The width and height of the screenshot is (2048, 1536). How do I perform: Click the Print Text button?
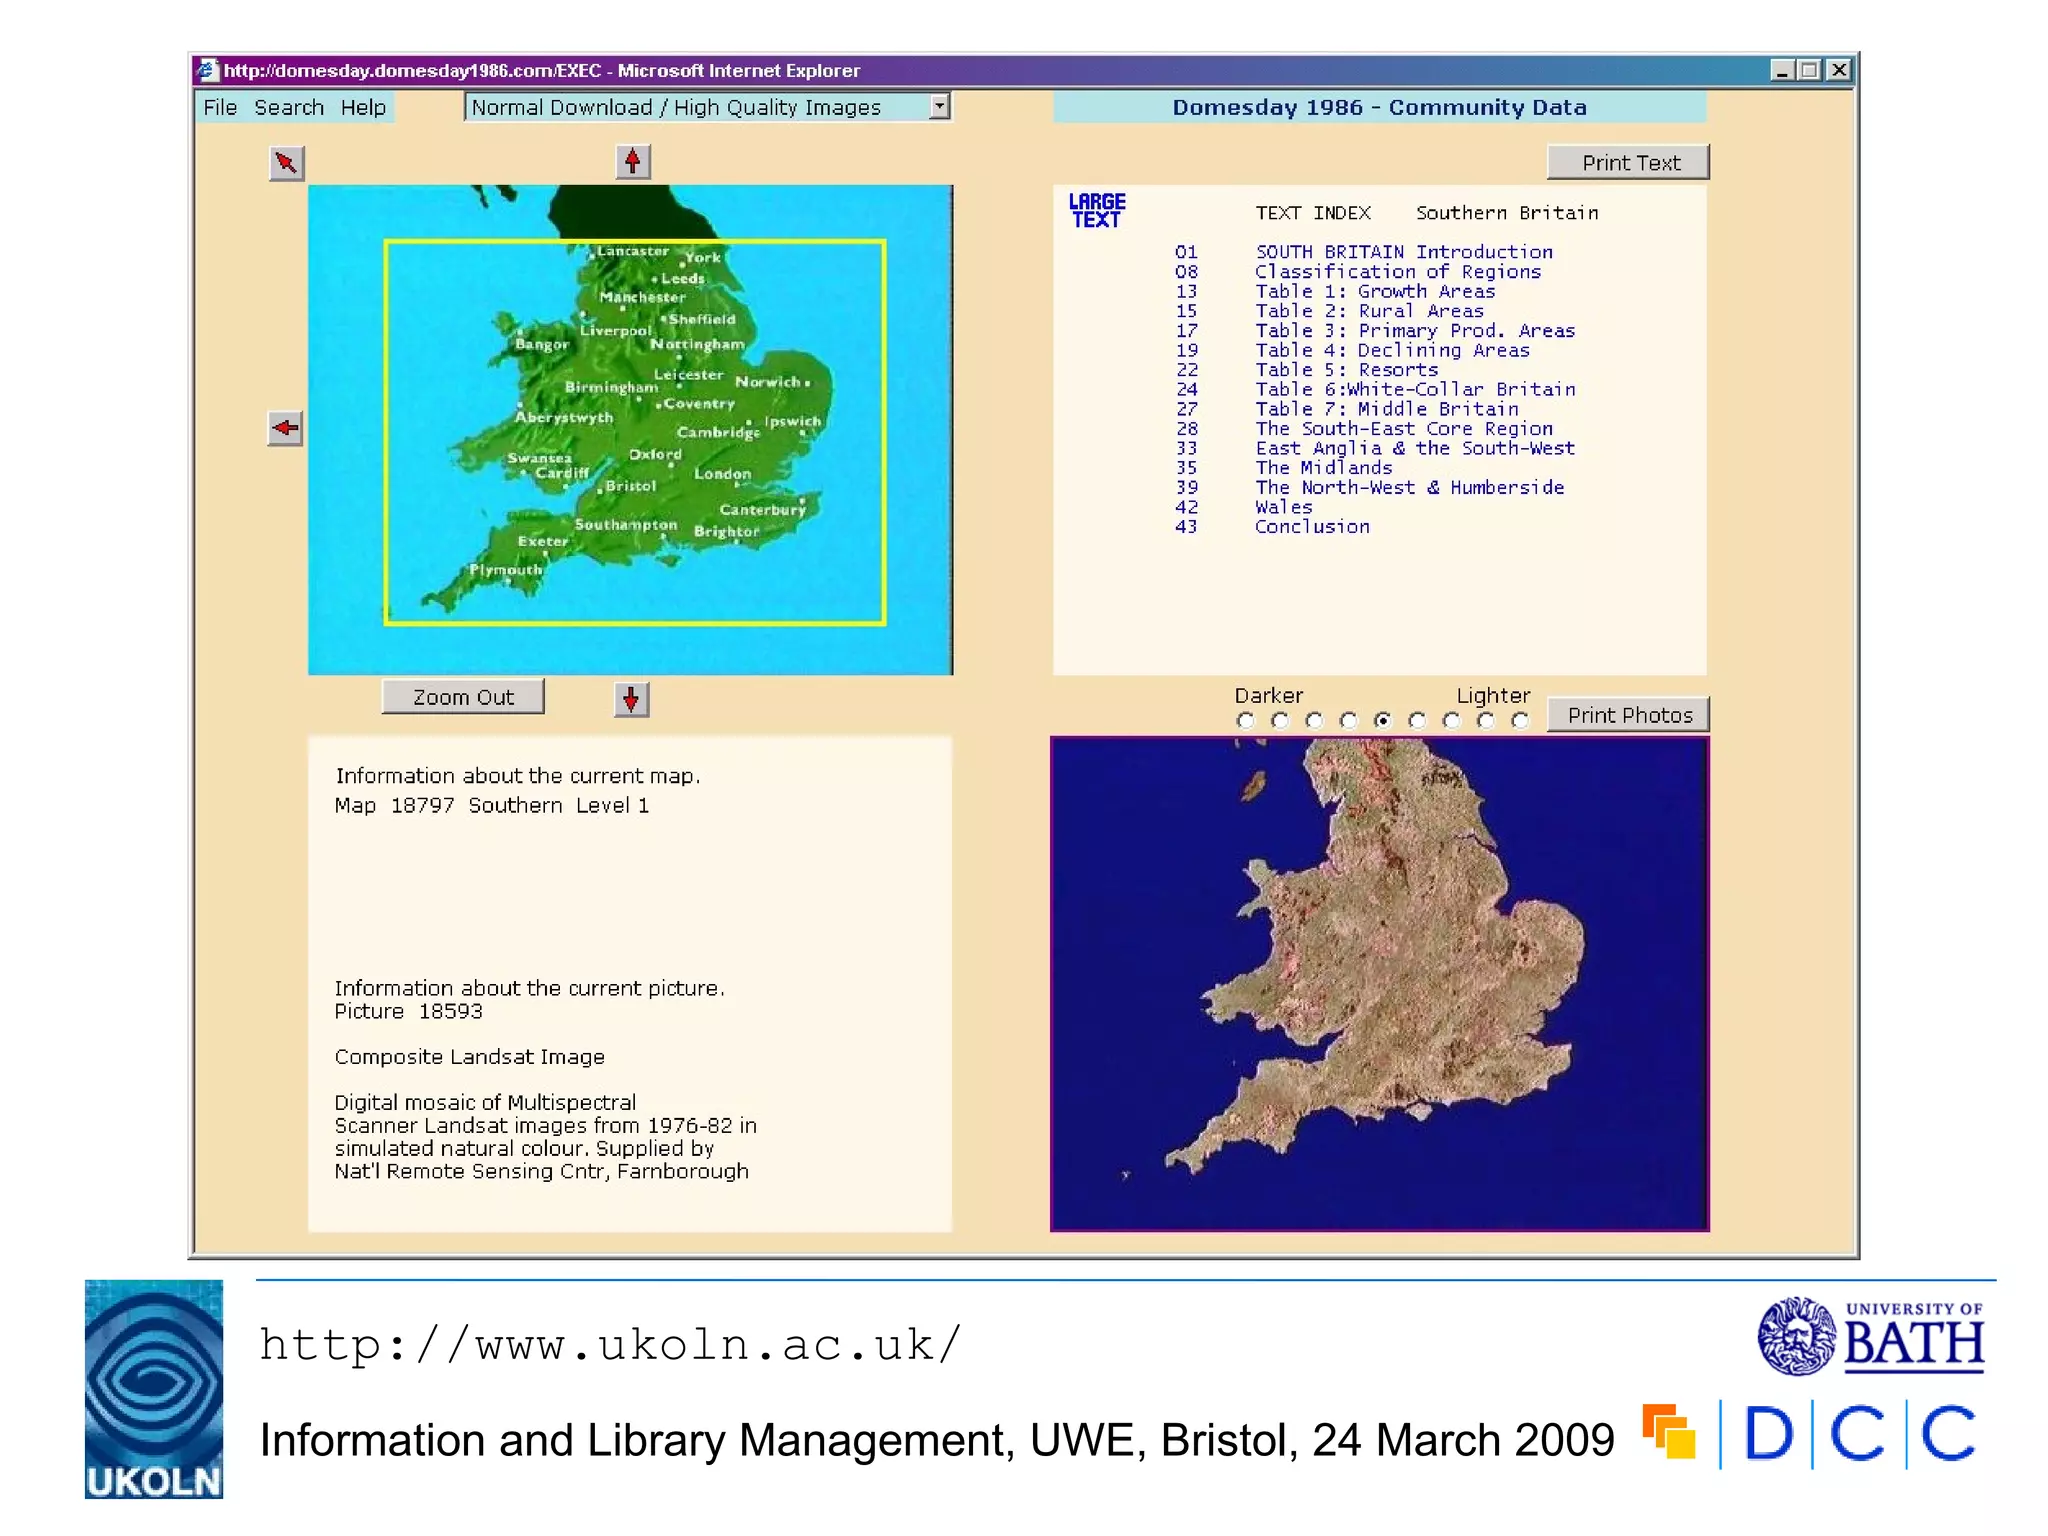pyautogui.click(x=1628, y=163)
